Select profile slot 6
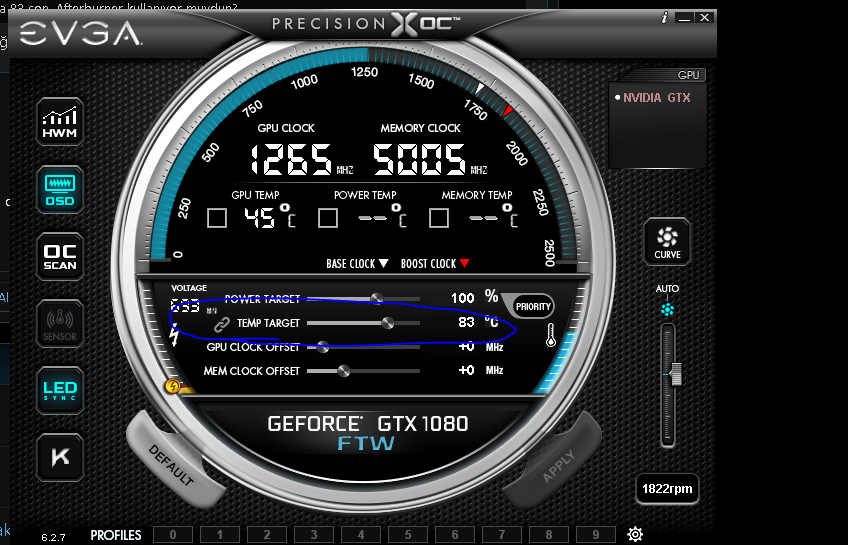This screenshot has height=545, width=848. coord(455,535)
